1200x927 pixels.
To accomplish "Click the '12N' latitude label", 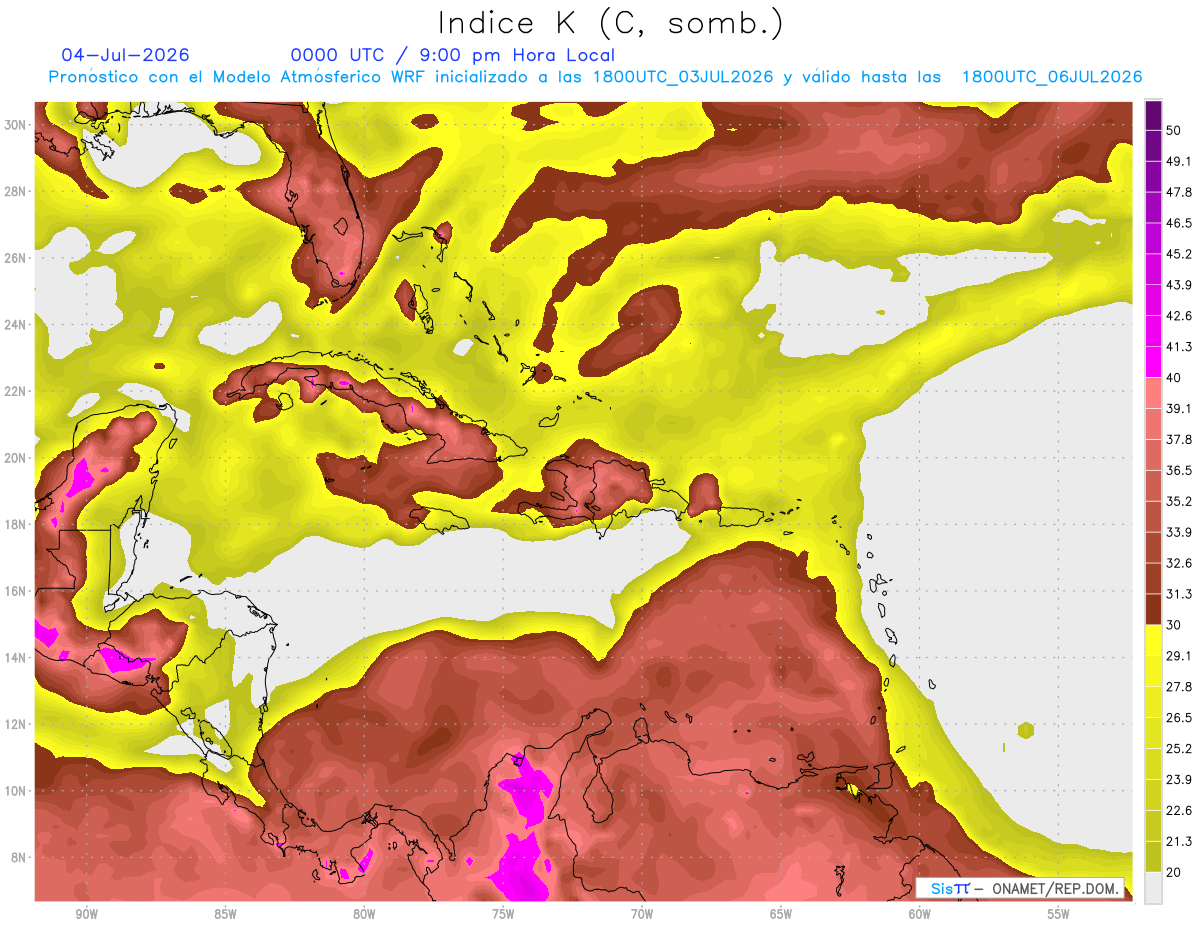I will 16,724.
